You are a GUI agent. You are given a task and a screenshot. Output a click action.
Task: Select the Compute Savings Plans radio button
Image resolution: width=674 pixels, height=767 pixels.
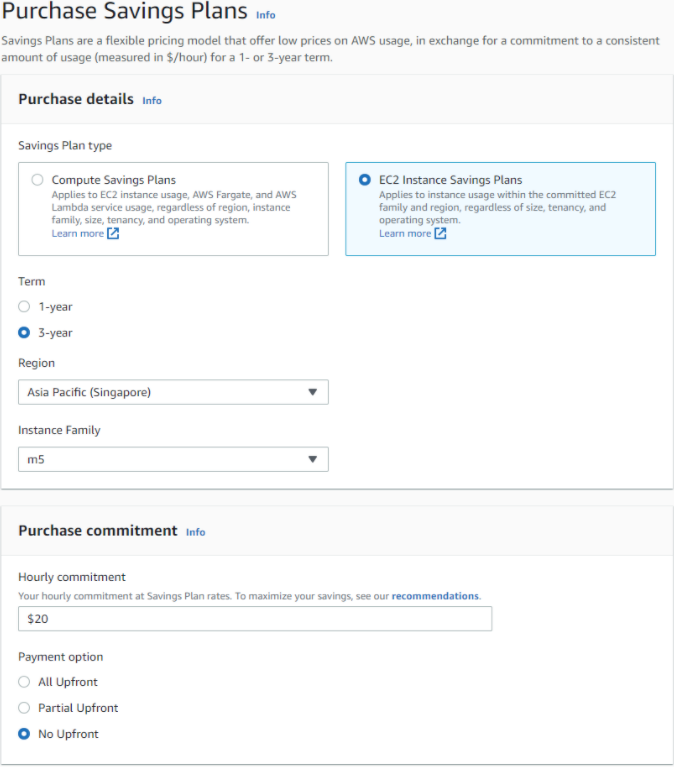click(x=37, y=180)
